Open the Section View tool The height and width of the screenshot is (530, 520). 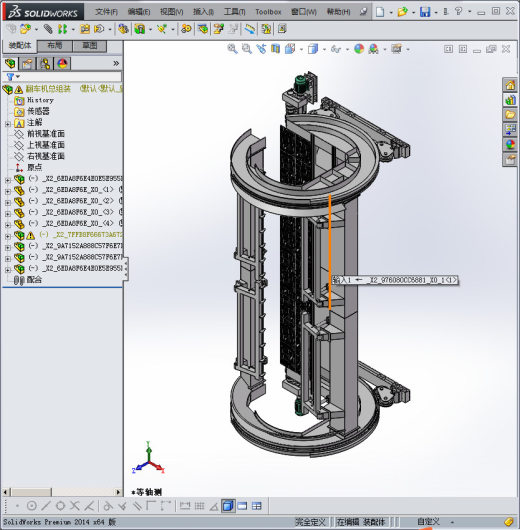pos(276,49)
